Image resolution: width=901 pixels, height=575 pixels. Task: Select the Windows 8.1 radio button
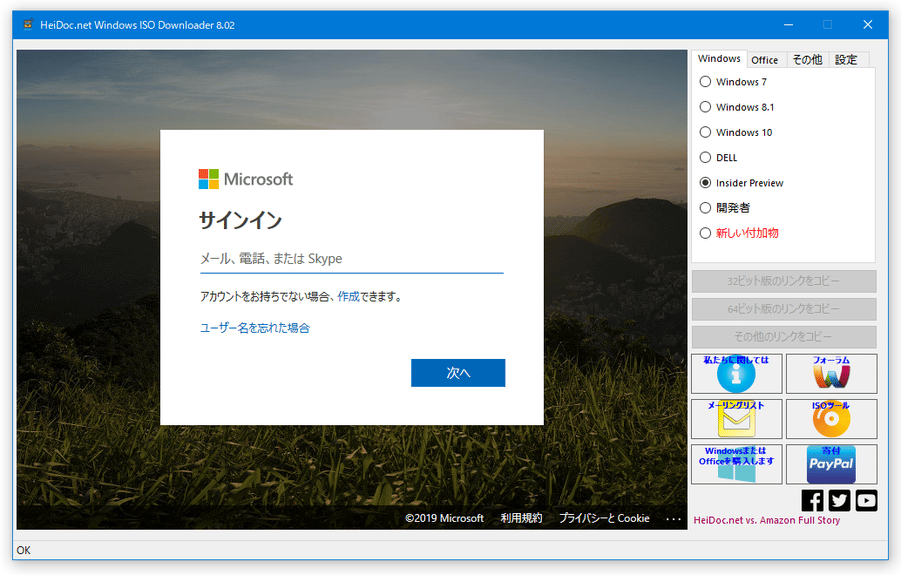705,107
